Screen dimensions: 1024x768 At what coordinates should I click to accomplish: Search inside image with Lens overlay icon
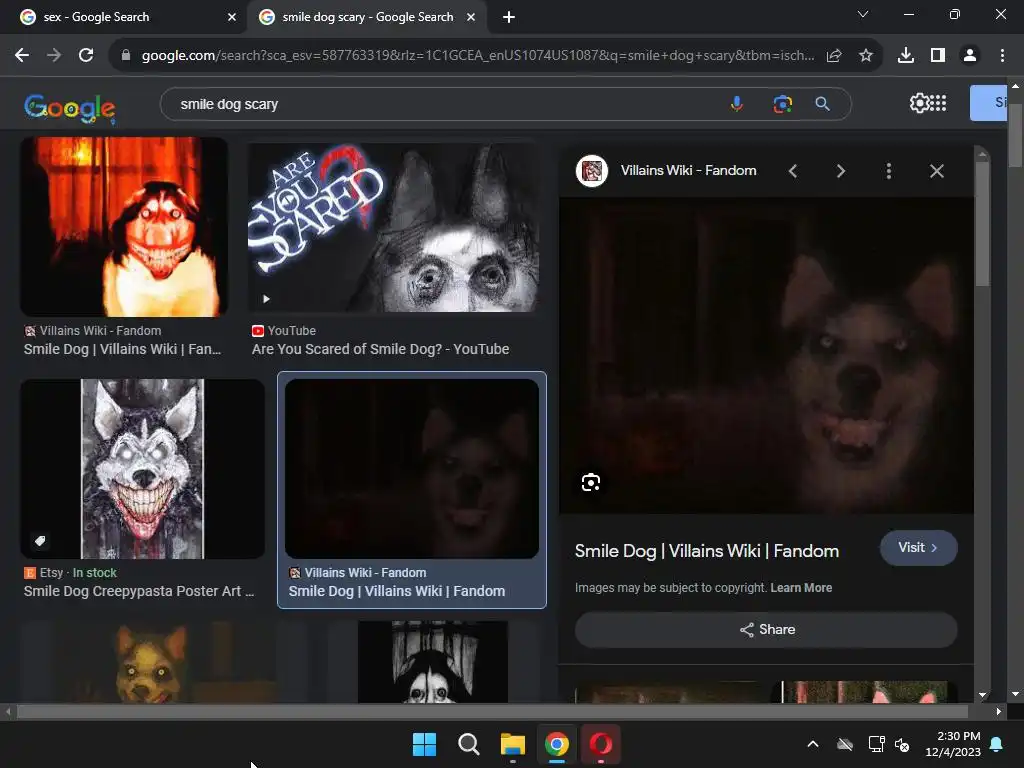[590, 483]
